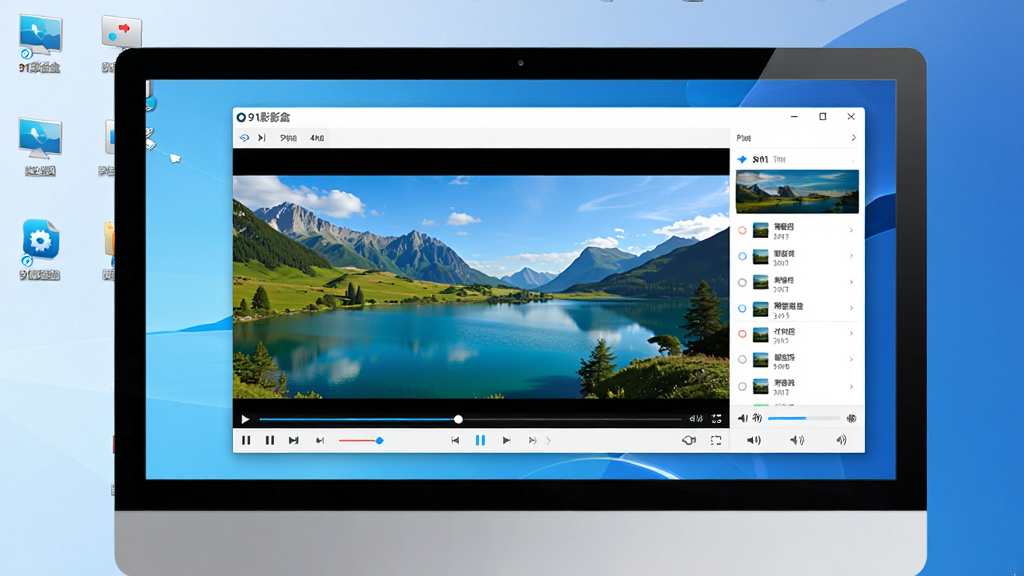Click the first playlist row's small video thumbnail
Screen dimensions: 1024x576
pyautogui.click(x=760, y=231)
